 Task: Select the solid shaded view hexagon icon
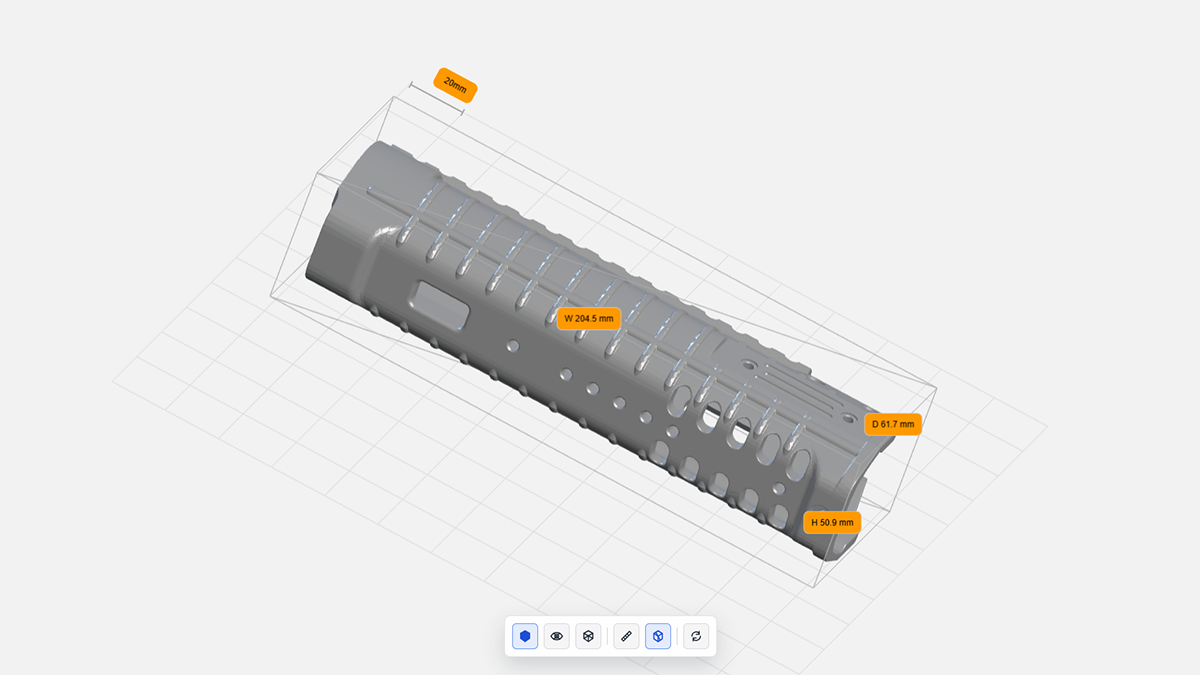tap(525, 636)
